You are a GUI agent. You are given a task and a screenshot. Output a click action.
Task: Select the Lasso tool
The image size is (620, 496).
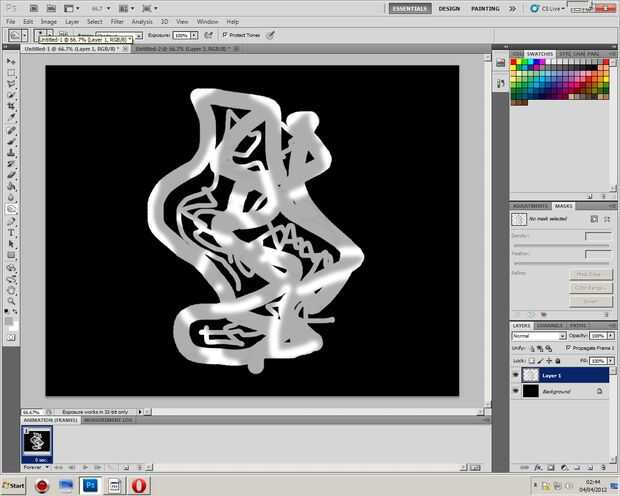click(x=11, y=84)
